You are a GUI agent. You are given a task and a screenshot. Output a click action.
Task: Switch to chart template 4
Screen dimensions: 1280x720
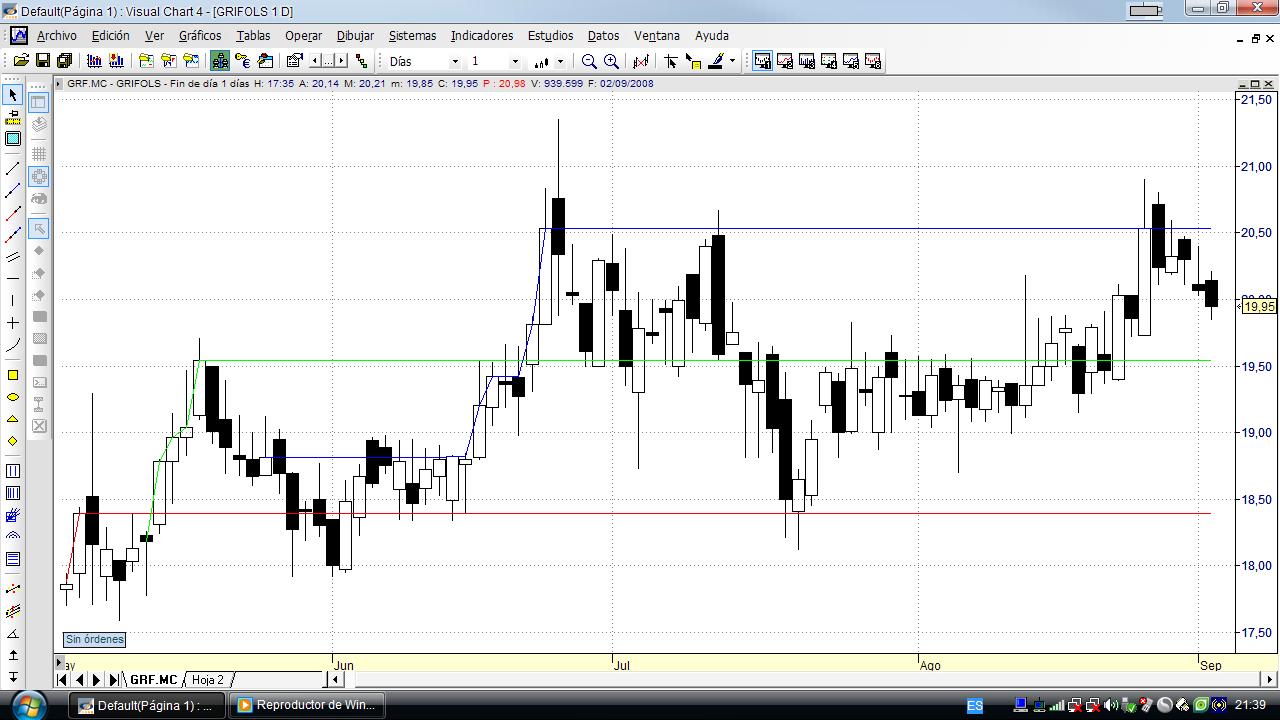(829, 61)
